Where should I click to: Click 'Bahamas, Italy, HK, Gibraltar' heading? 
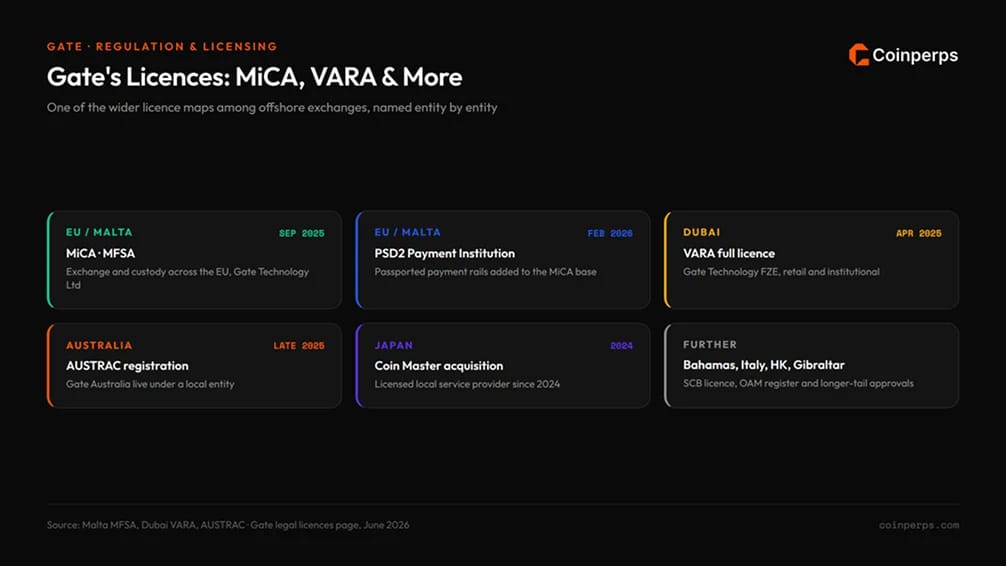click(x=763, y=365)
